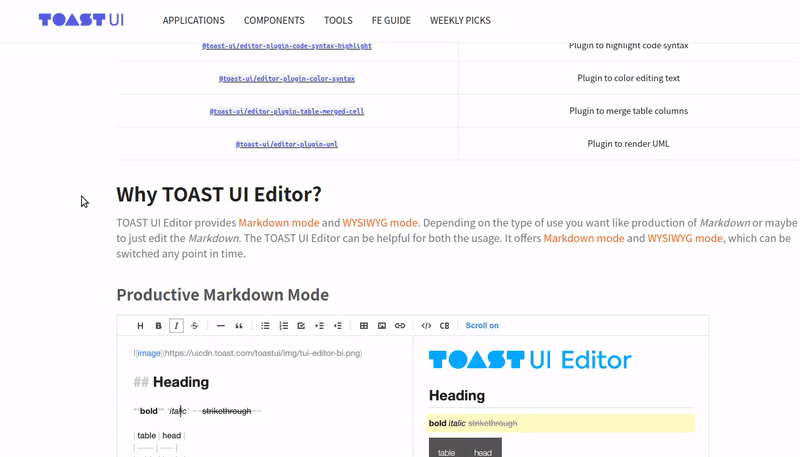800x457 pixels.
Task: Click the Heading toolbar icon
Action: point(140,326)
